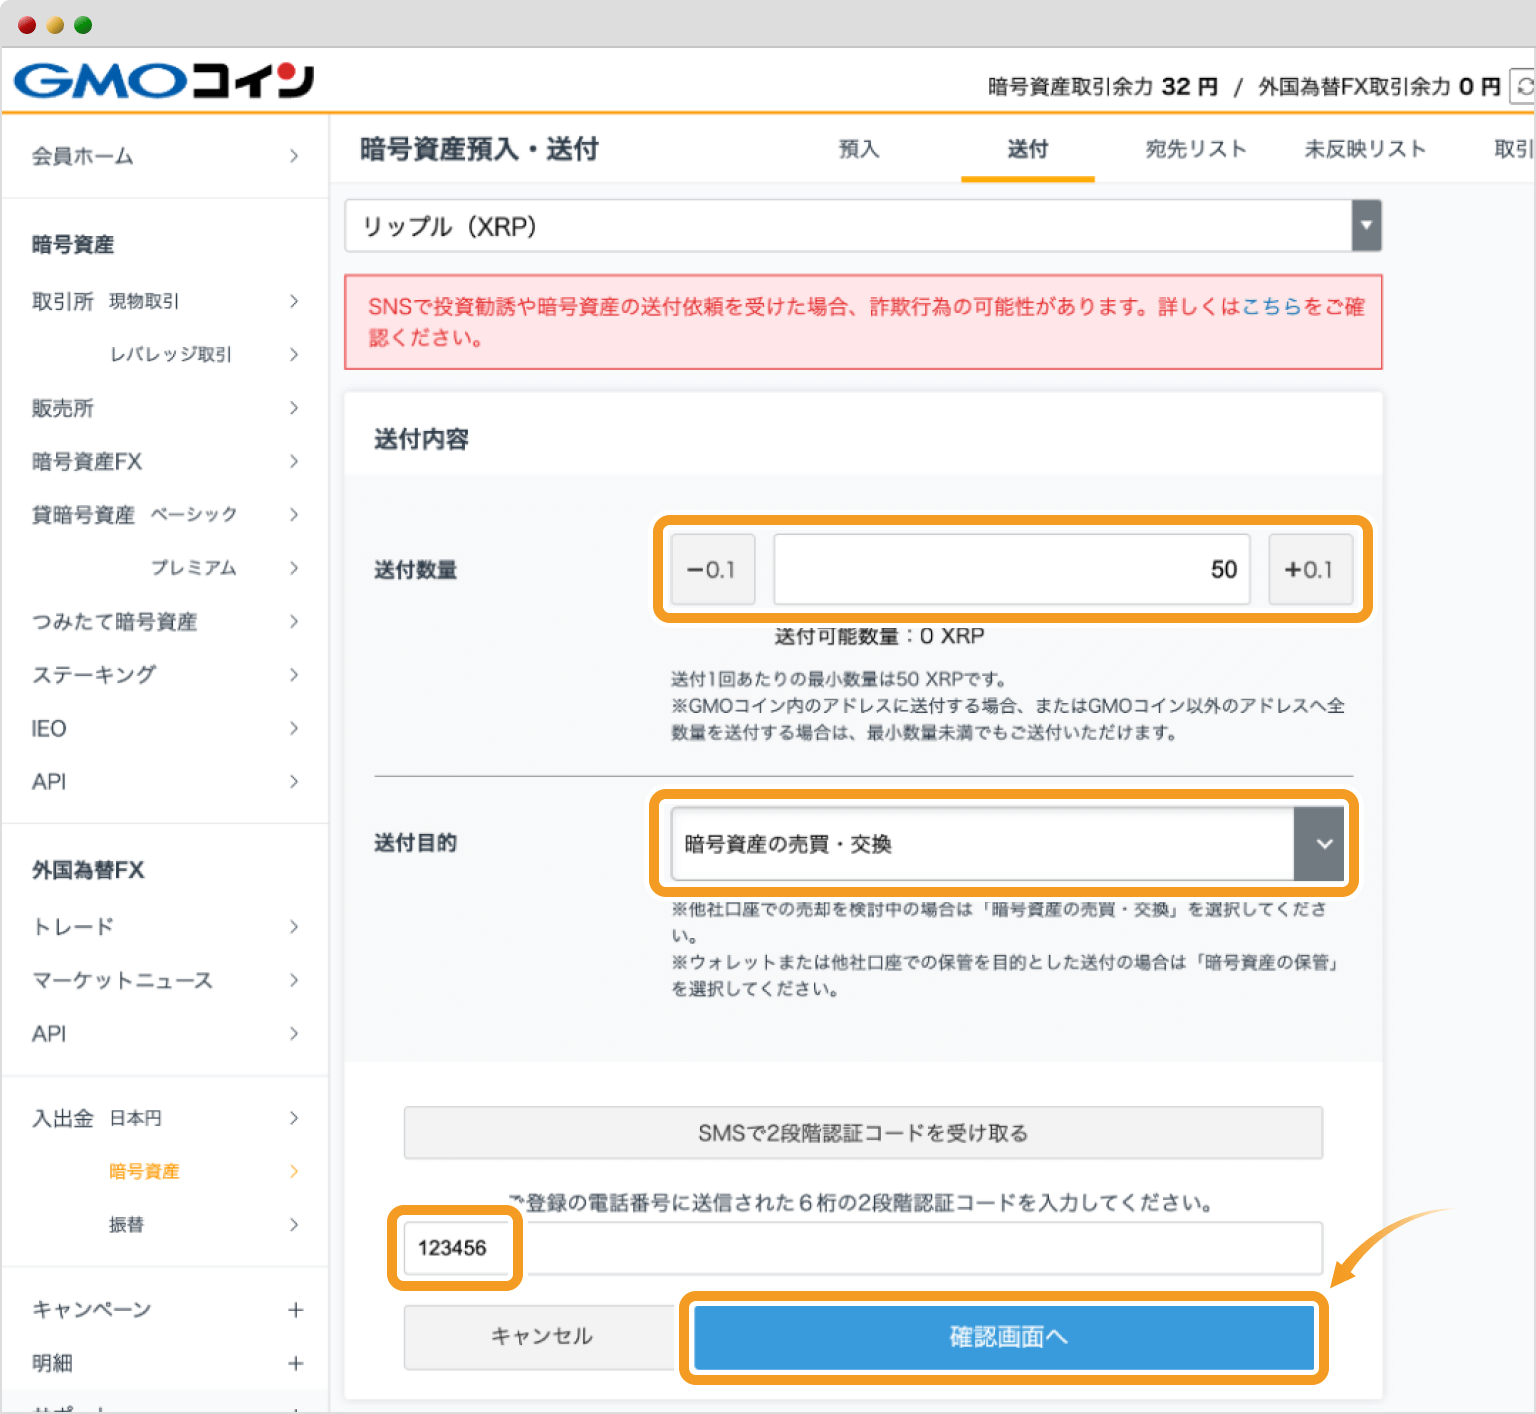Screen dimensions: 1536x1414
Task: Open トレード under 外国為替FX
Action: coord(165,926)
